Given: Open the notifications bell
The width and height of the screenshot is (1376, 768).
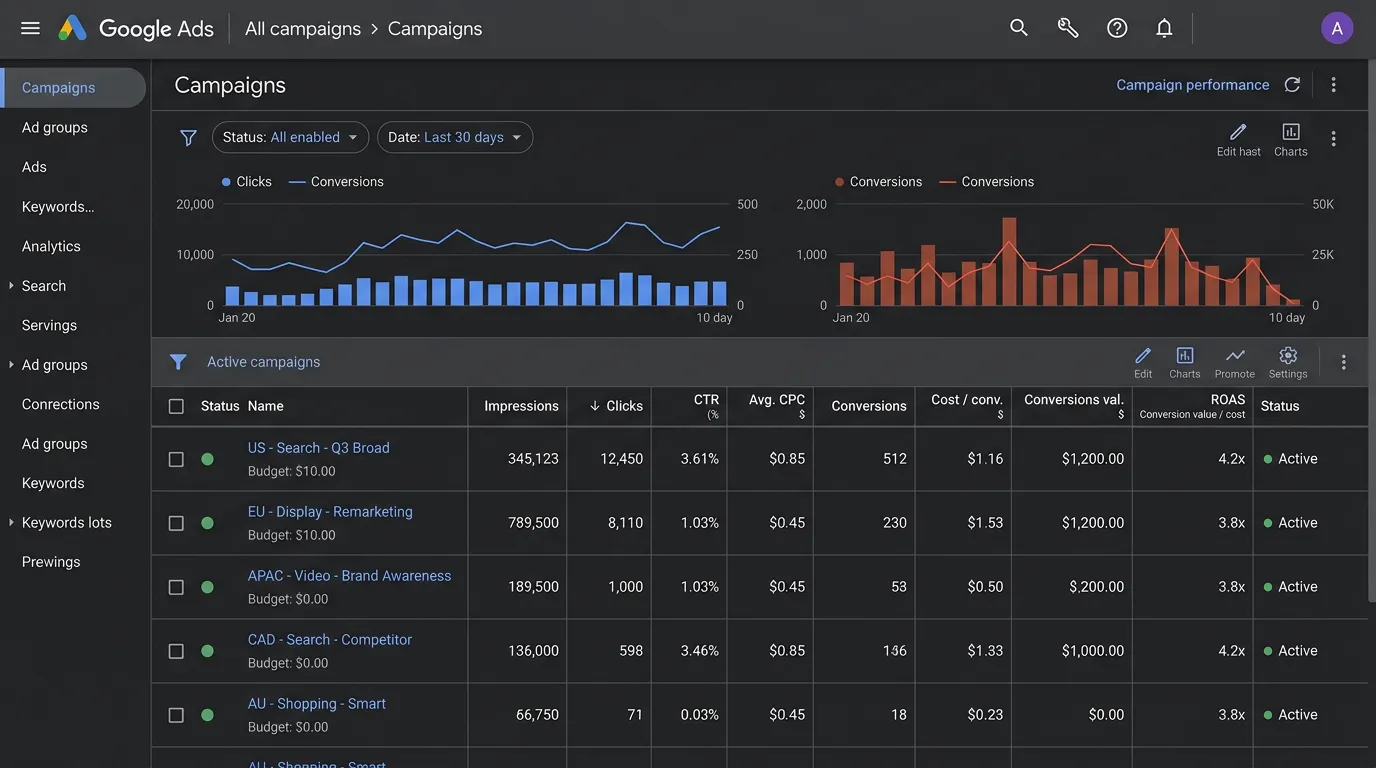Looking at the screenshot, I should [1164, 28].
